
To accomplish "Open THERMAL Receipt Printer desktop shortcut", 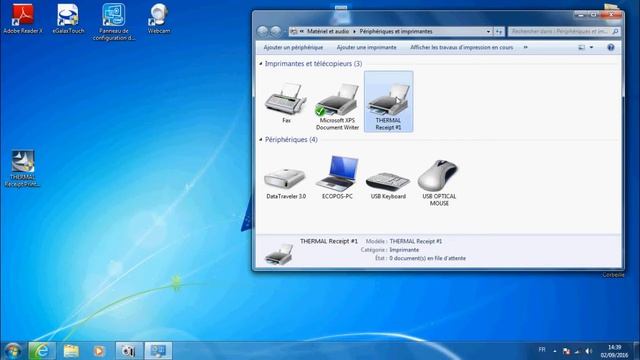I will point(22,169).
